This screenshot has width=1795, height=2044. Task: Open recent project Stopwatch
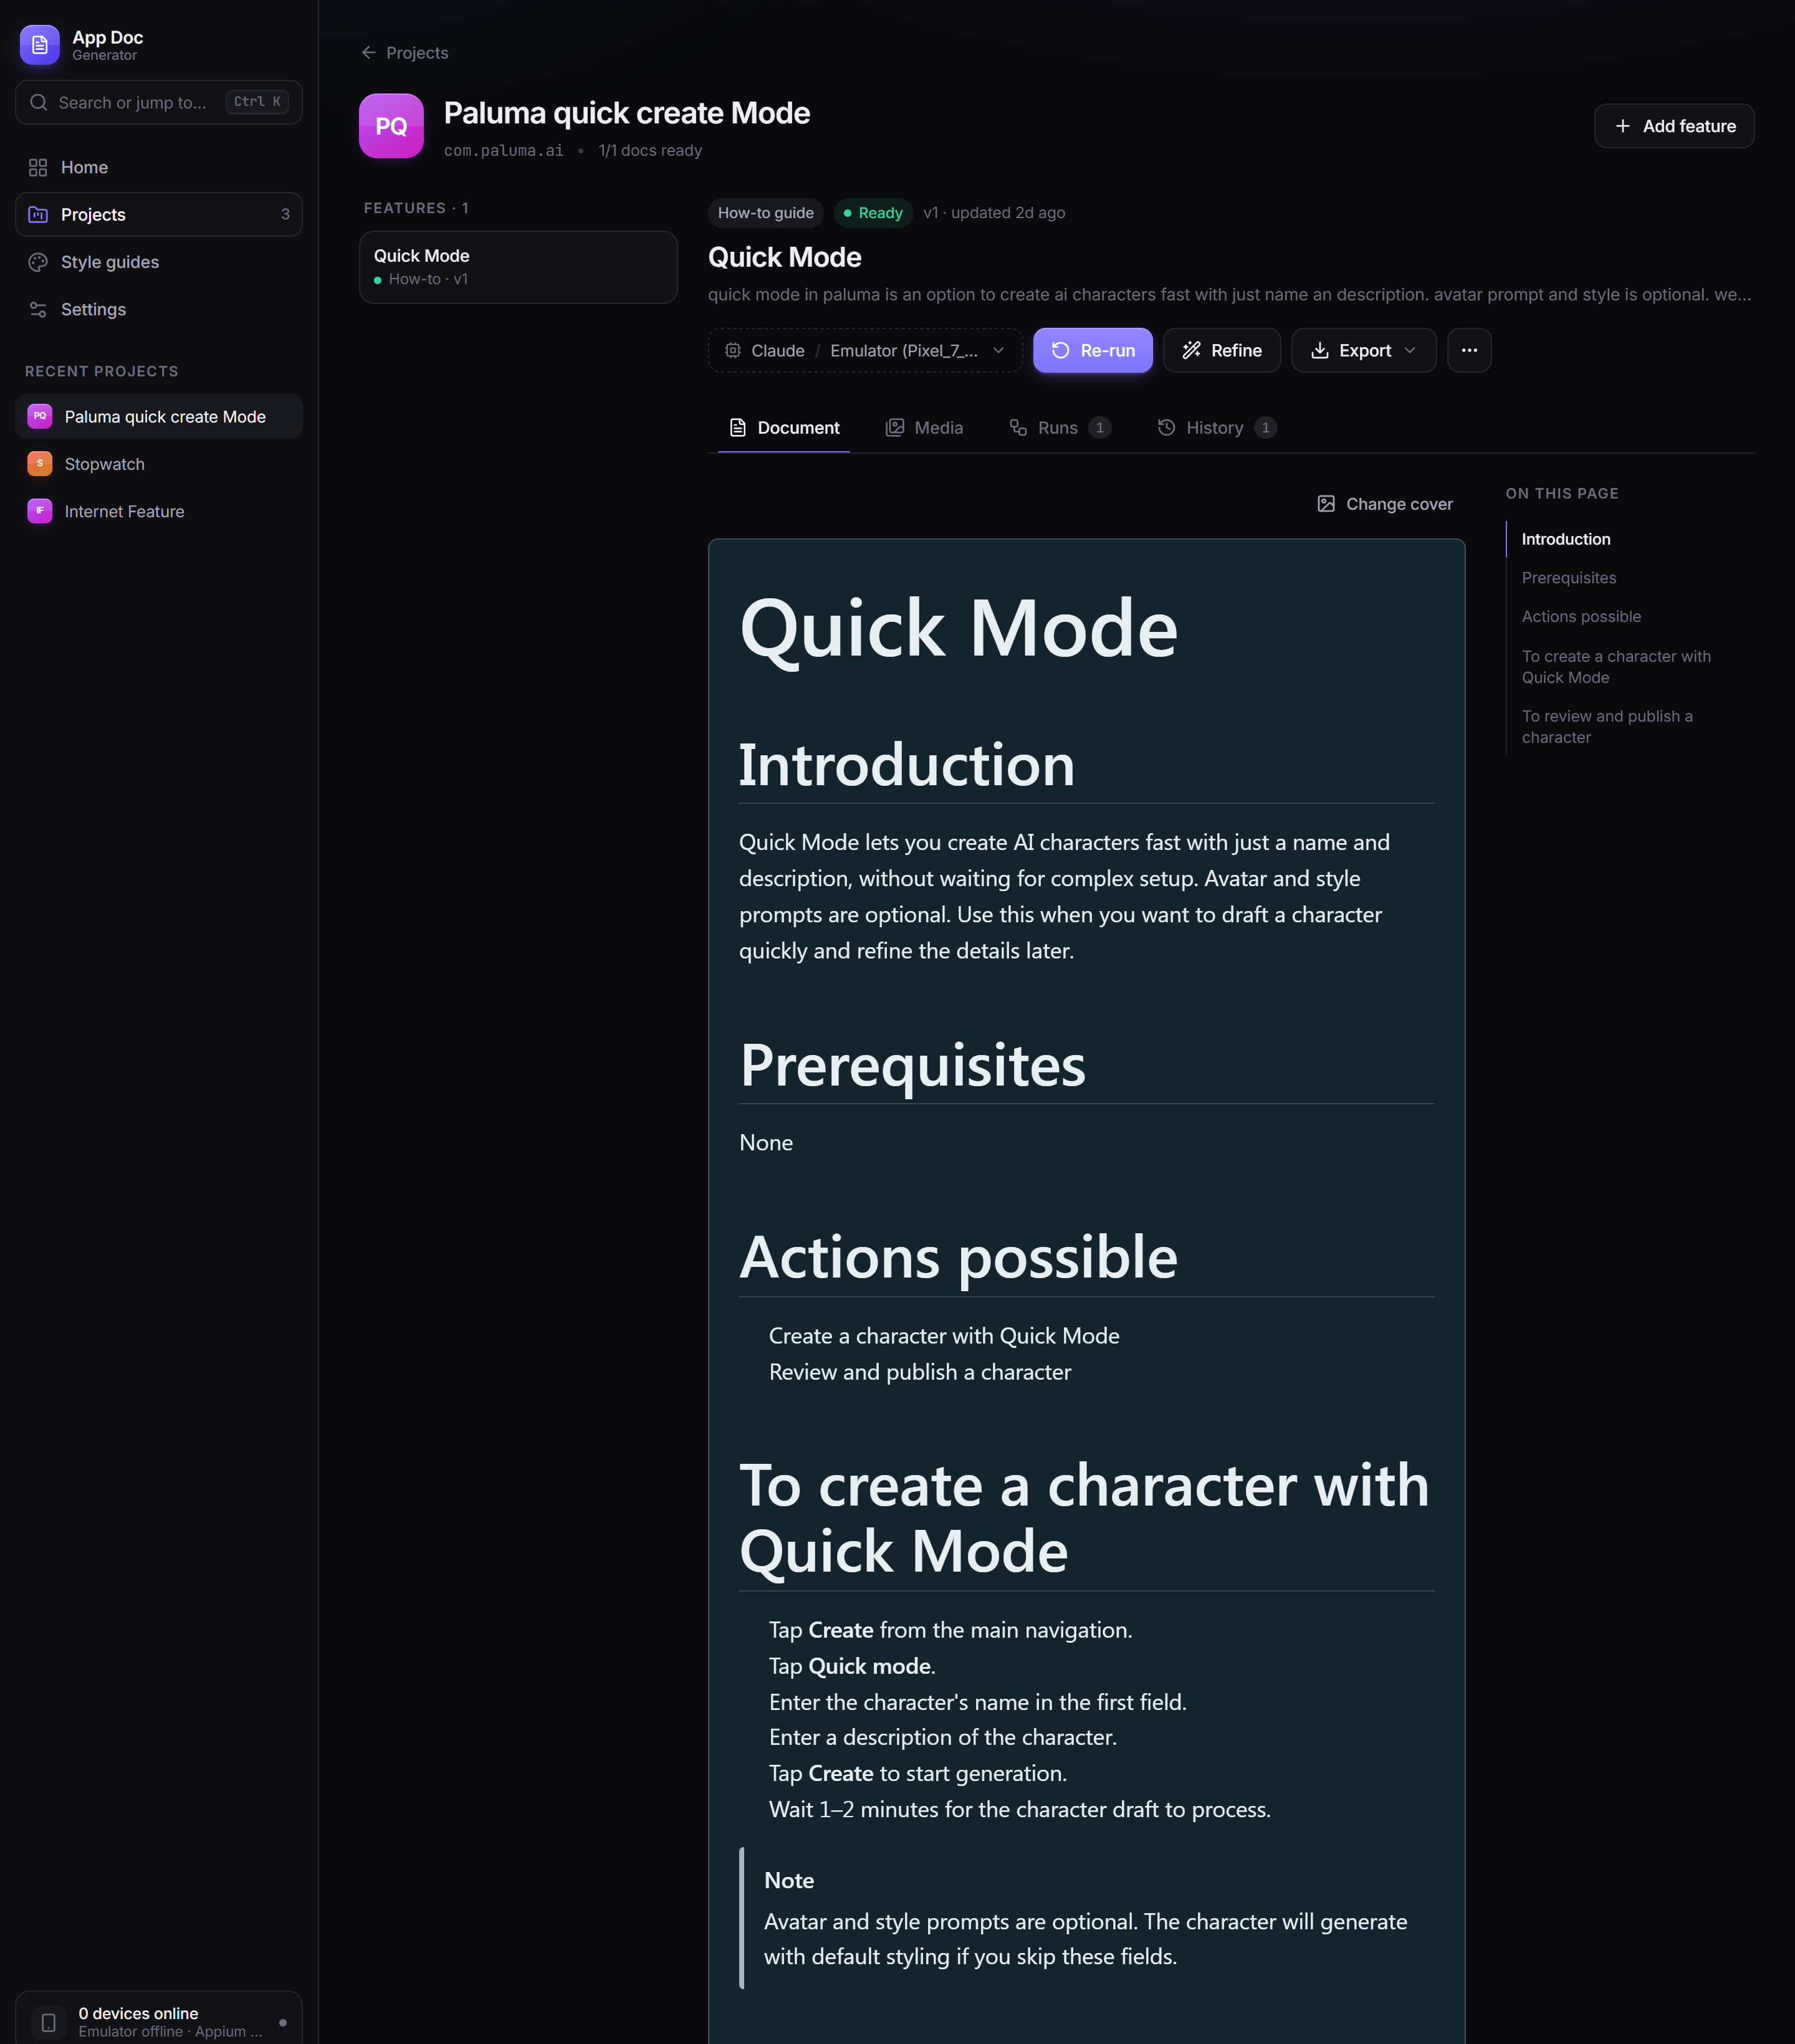(x=159, y=463)
